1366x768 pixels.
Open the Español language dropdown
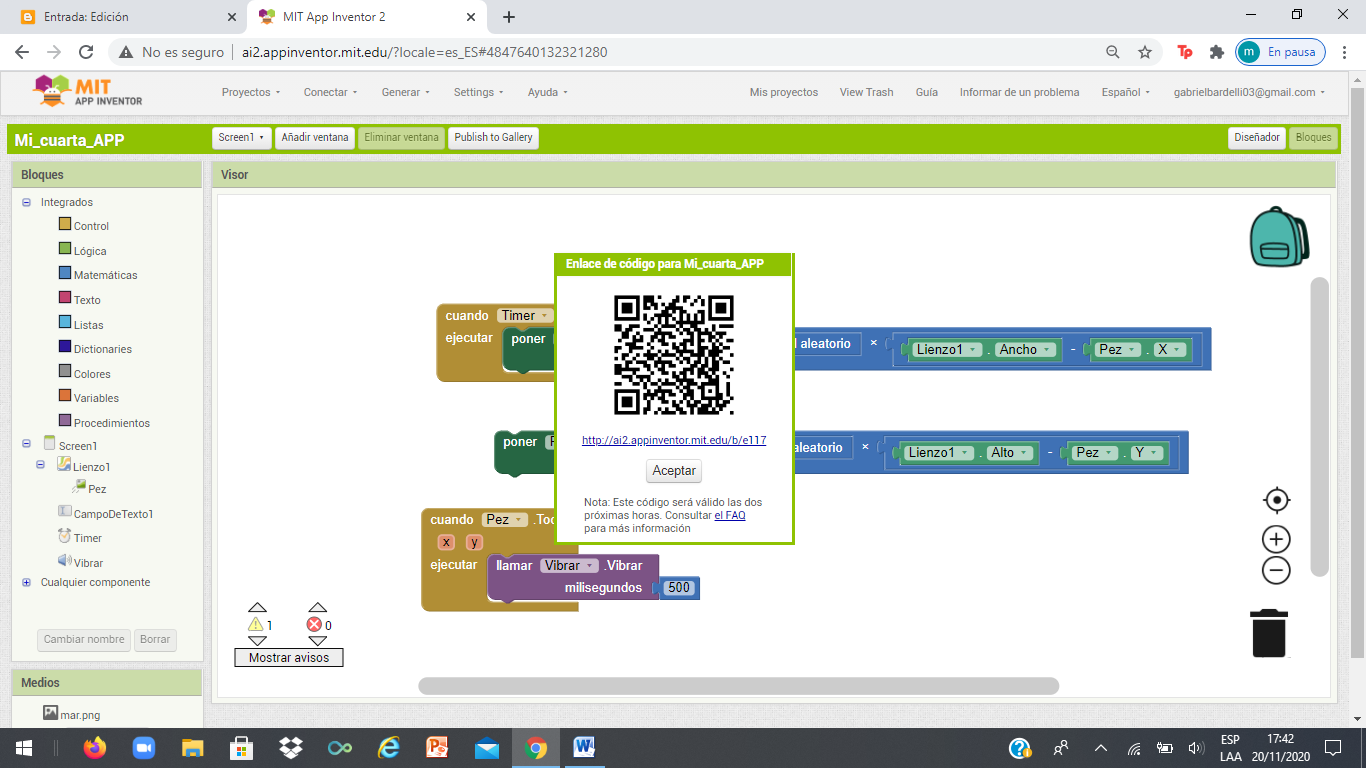coord(1126,92)
